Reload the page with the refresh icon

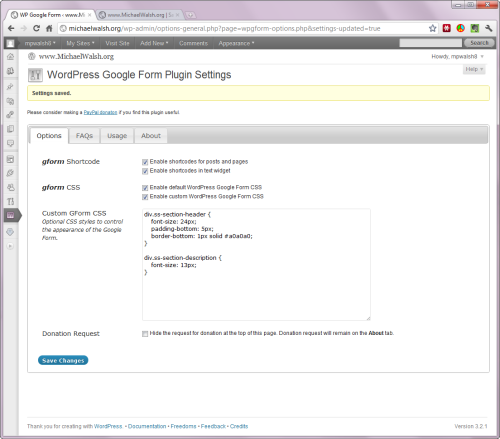(x=36, y=28)
